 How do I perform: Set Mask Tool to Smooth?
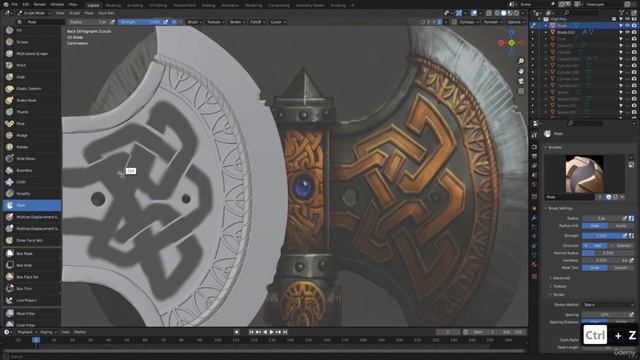(621, 268)
